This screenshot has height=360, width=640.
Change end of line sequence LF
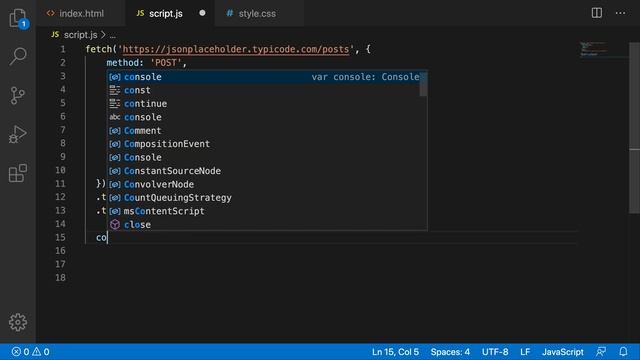[x=525, y=352]
